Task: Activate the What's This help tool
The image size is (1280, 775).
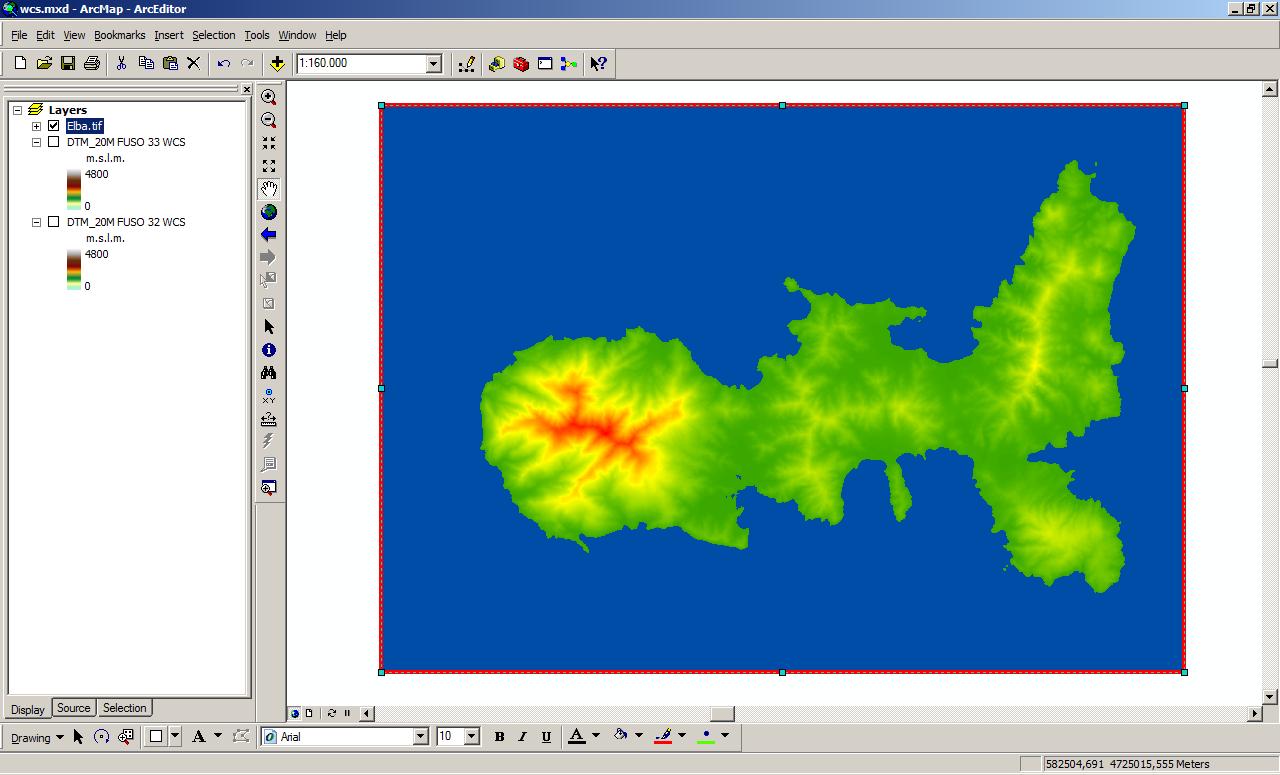Action: click(598, 63)
